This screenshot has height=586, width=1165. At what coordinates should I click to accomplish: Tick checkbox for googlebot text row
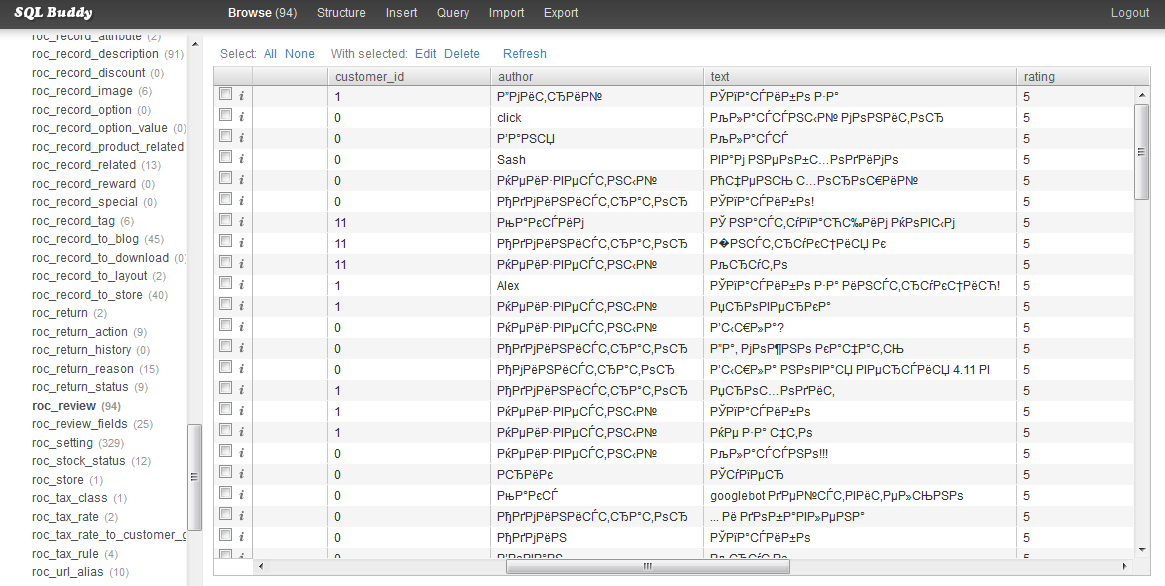click(225, 493)
